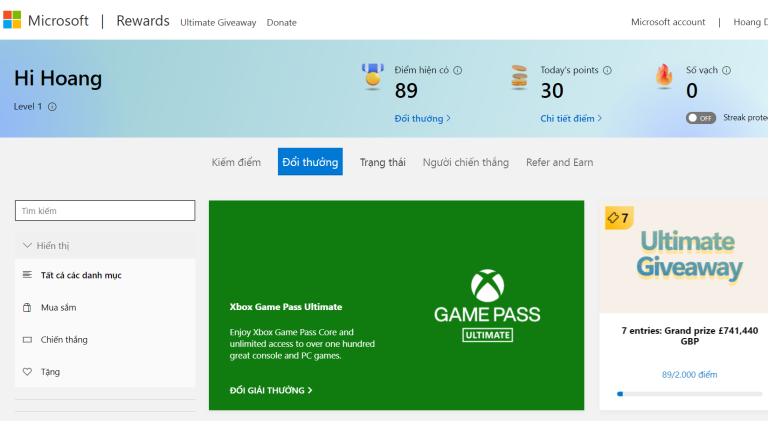The image size is (768, 421).
Task: Toggle the Streak protection OFF switch
Action: pos(700,118)
